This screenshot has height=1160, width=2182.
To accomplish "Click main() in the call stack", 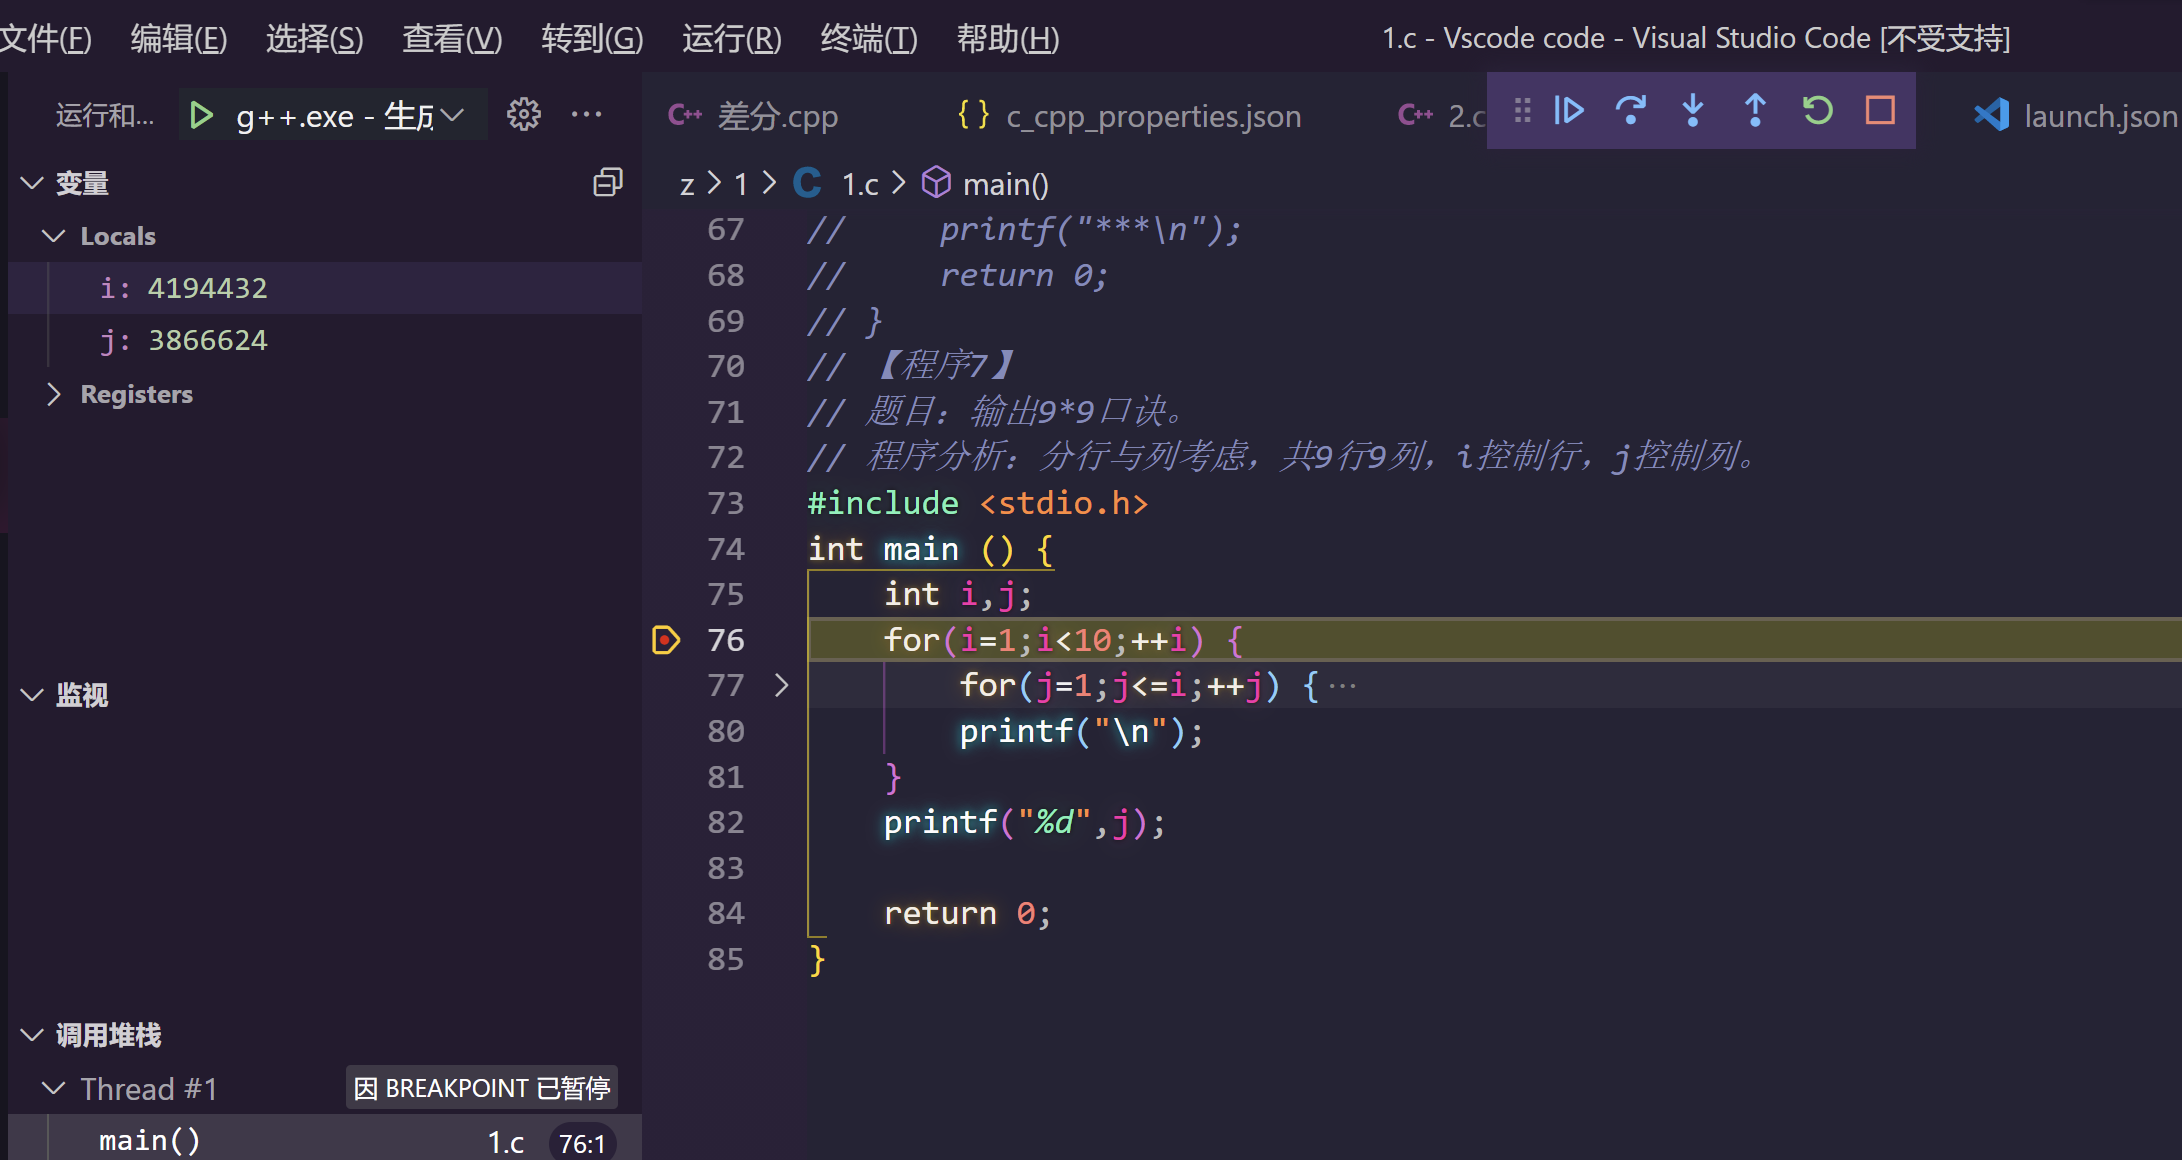I will tap(148, 1138).
